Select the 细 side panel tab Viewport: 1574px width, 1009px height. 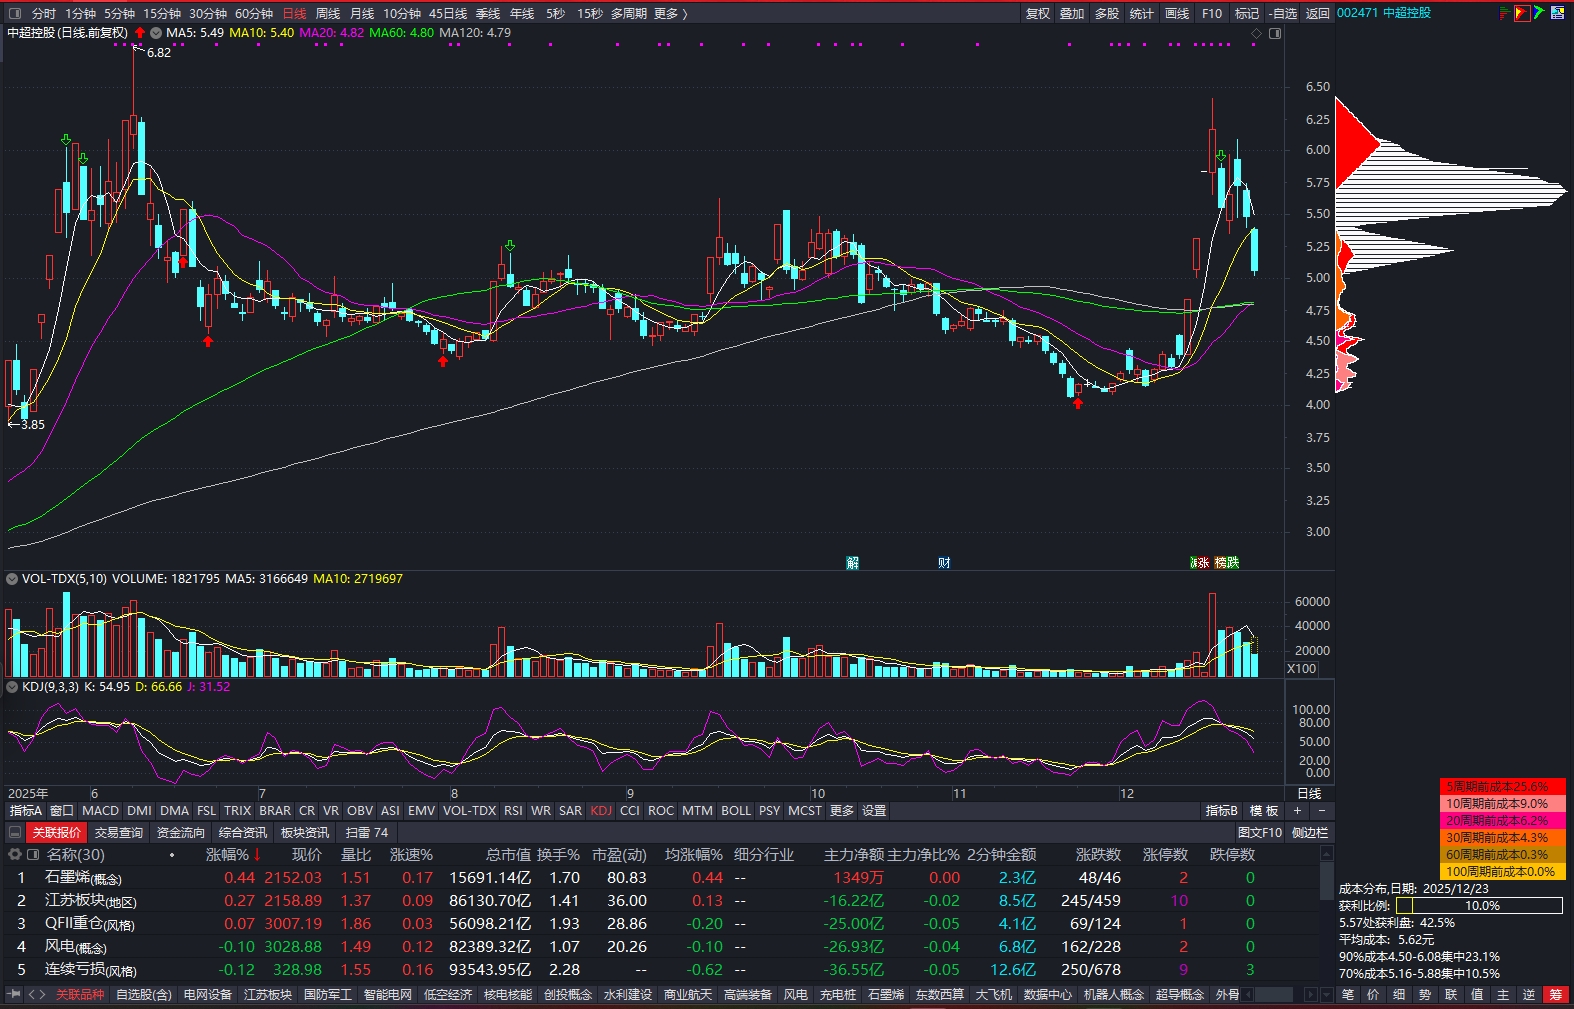[1399, 995]
